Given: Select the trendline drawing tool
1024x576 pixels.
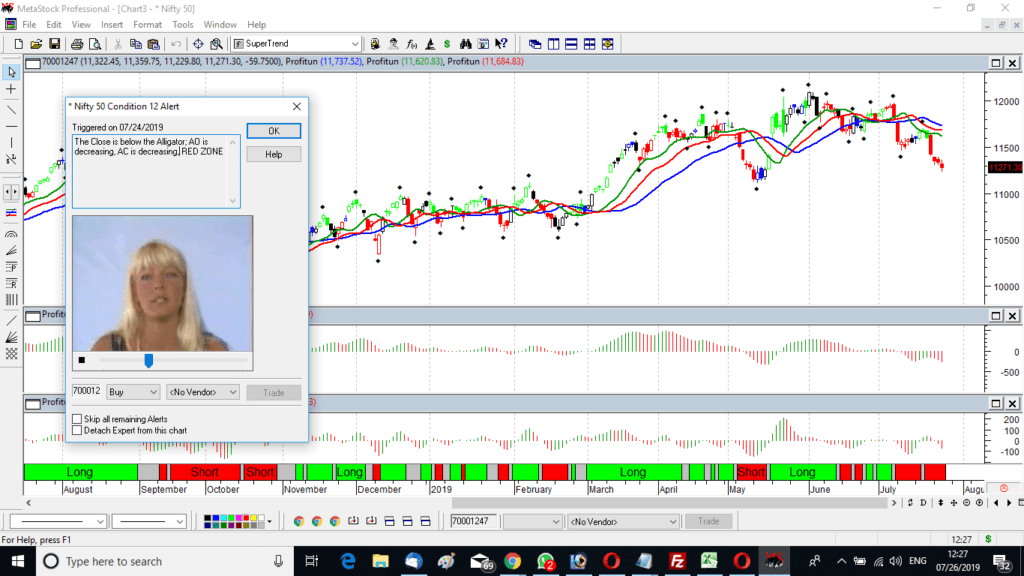Looking at the screenshot, I should click(11, 110).
